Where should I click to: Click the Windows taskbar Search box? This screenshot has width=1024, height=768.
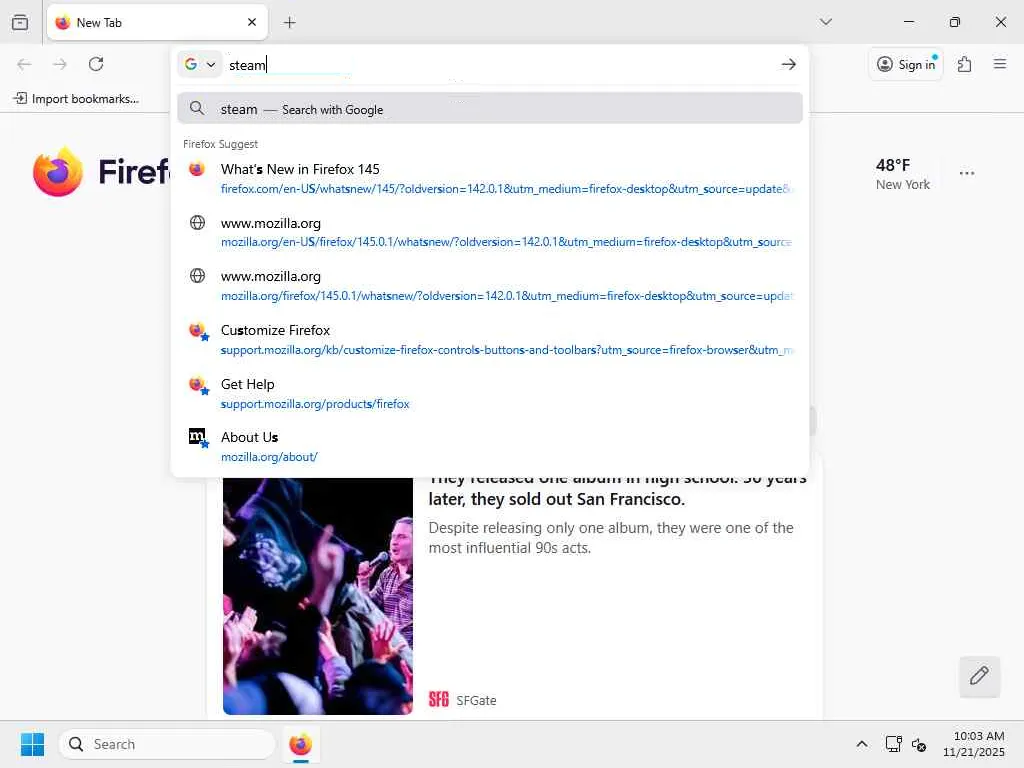click(167, 744)
